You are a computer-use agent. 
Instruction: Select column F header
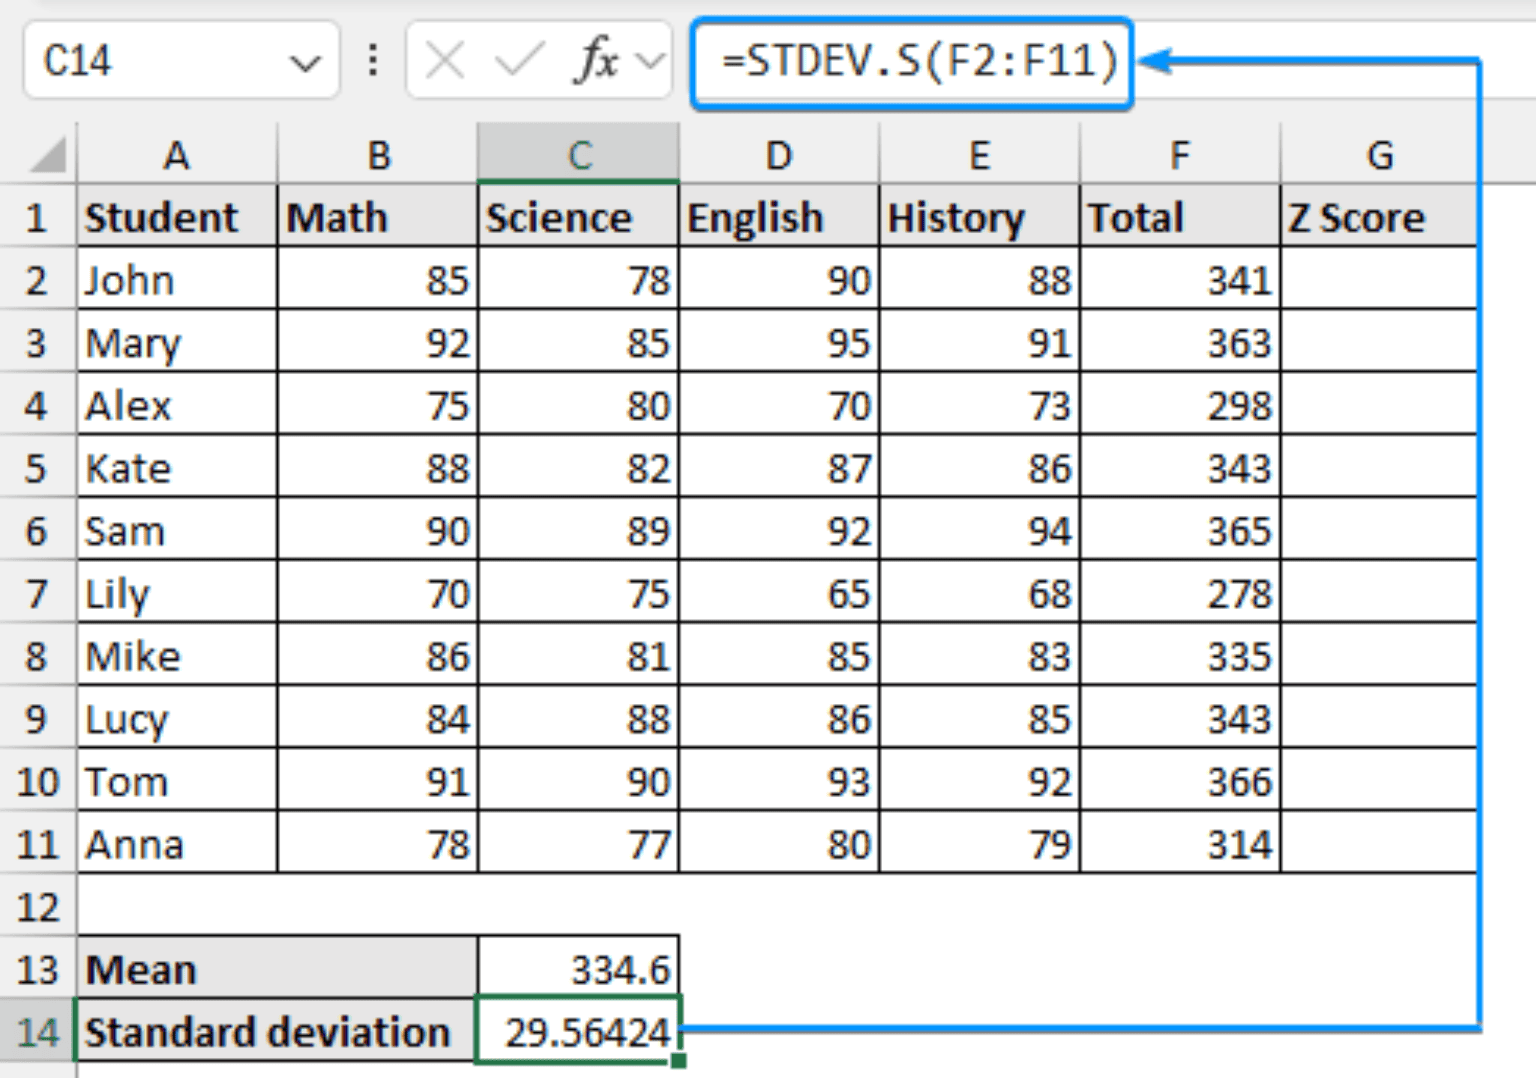pyautogui.click(x=1178, y=155)
